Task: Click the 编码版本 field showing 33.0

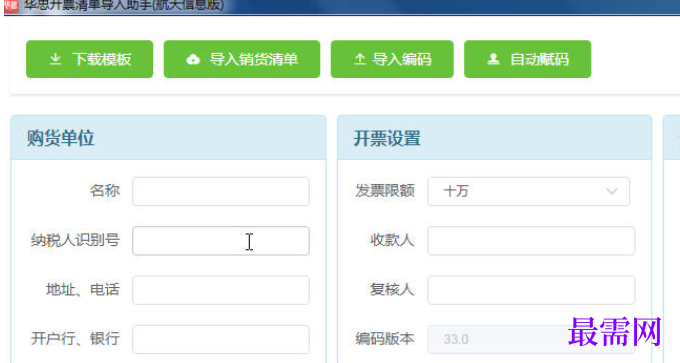Action: pos(531,339)
